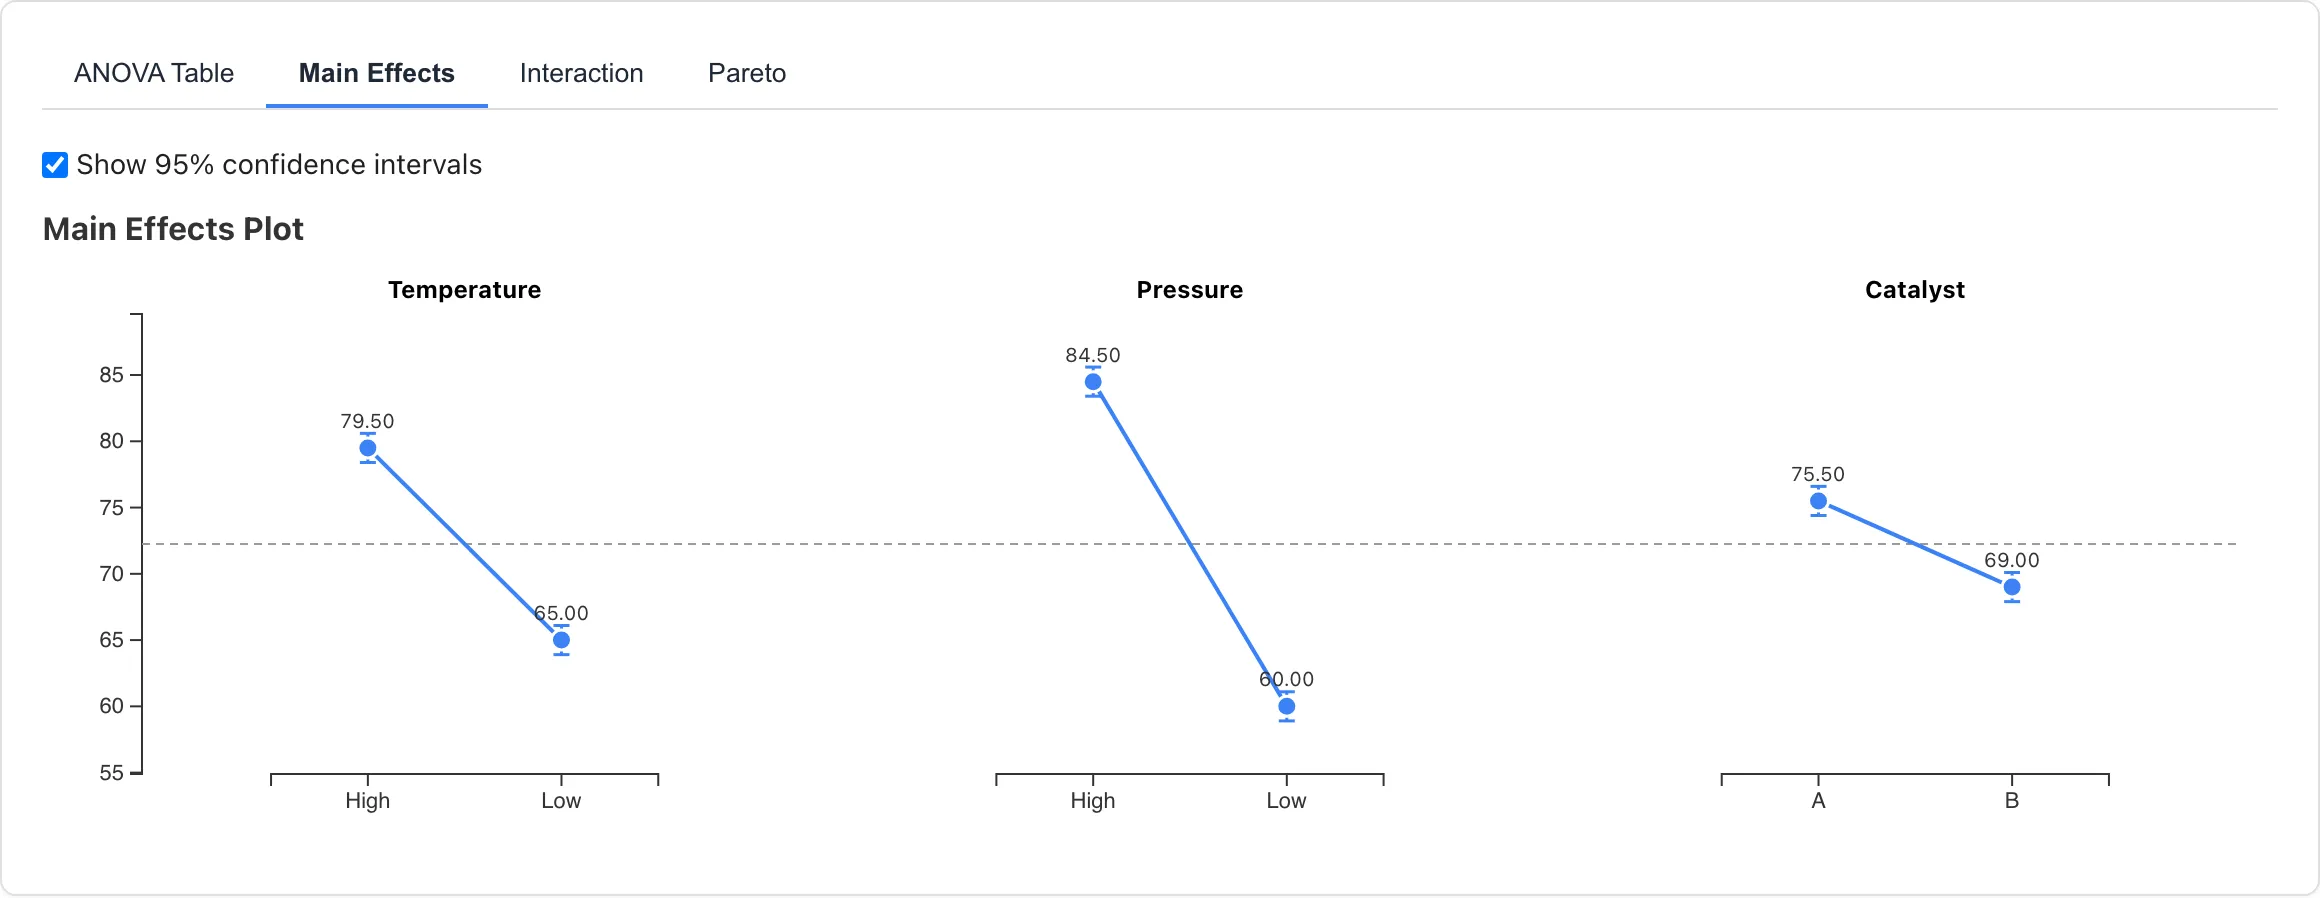Viewport: 2320px width, 898px height.
Task: Click the Catalyst B data point at 69.00
Action: click(x=2011, y=587)
